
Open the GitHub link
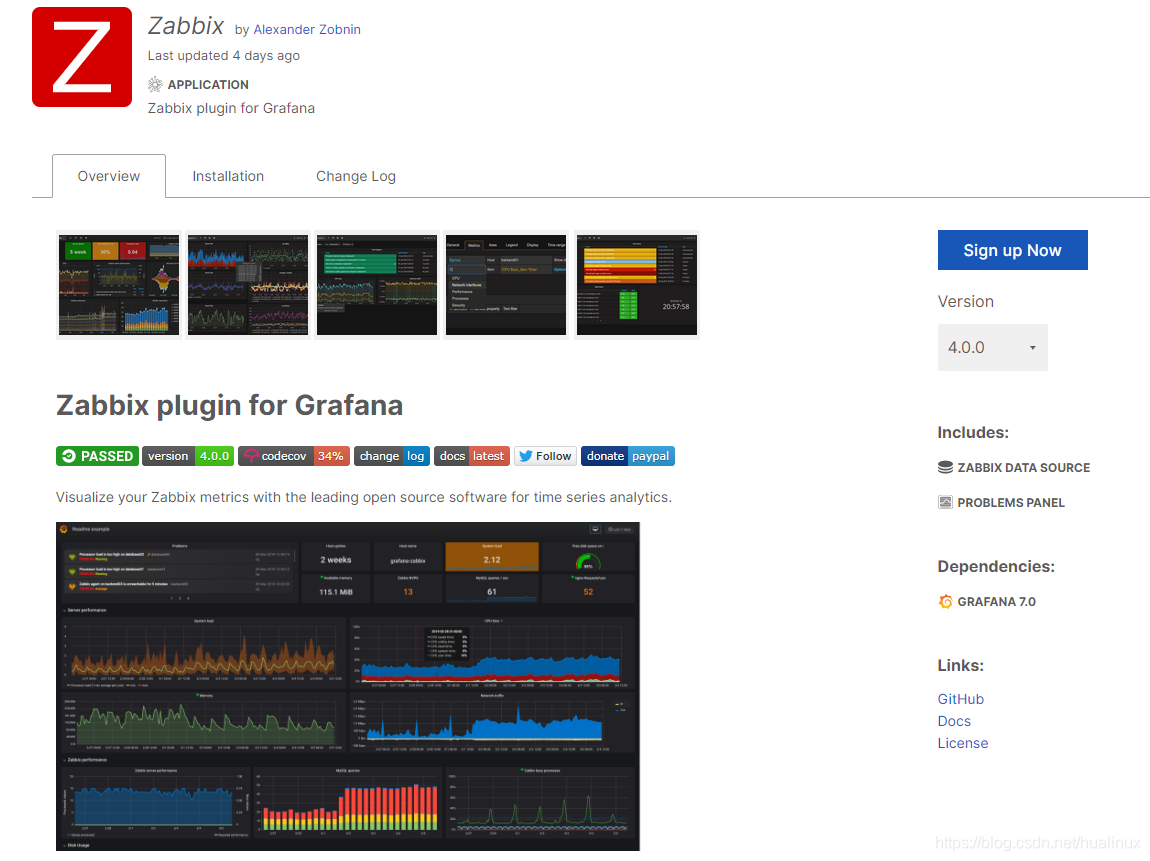[x=960, y=699]
